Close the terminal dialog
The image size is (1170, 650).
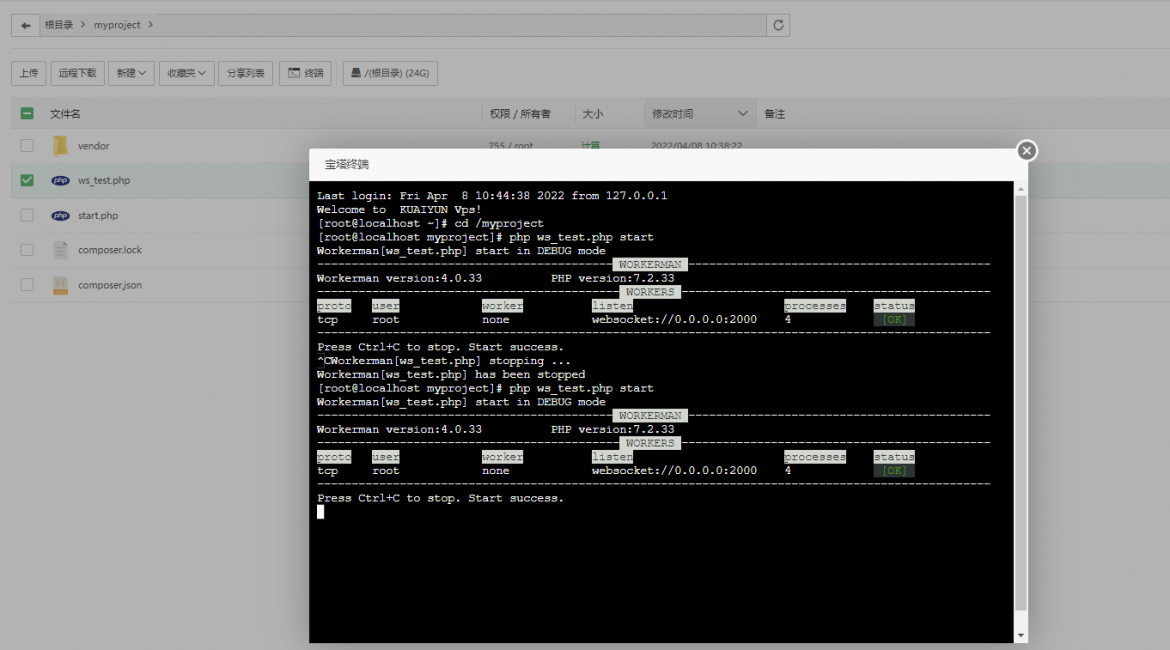coord(1027,151)
